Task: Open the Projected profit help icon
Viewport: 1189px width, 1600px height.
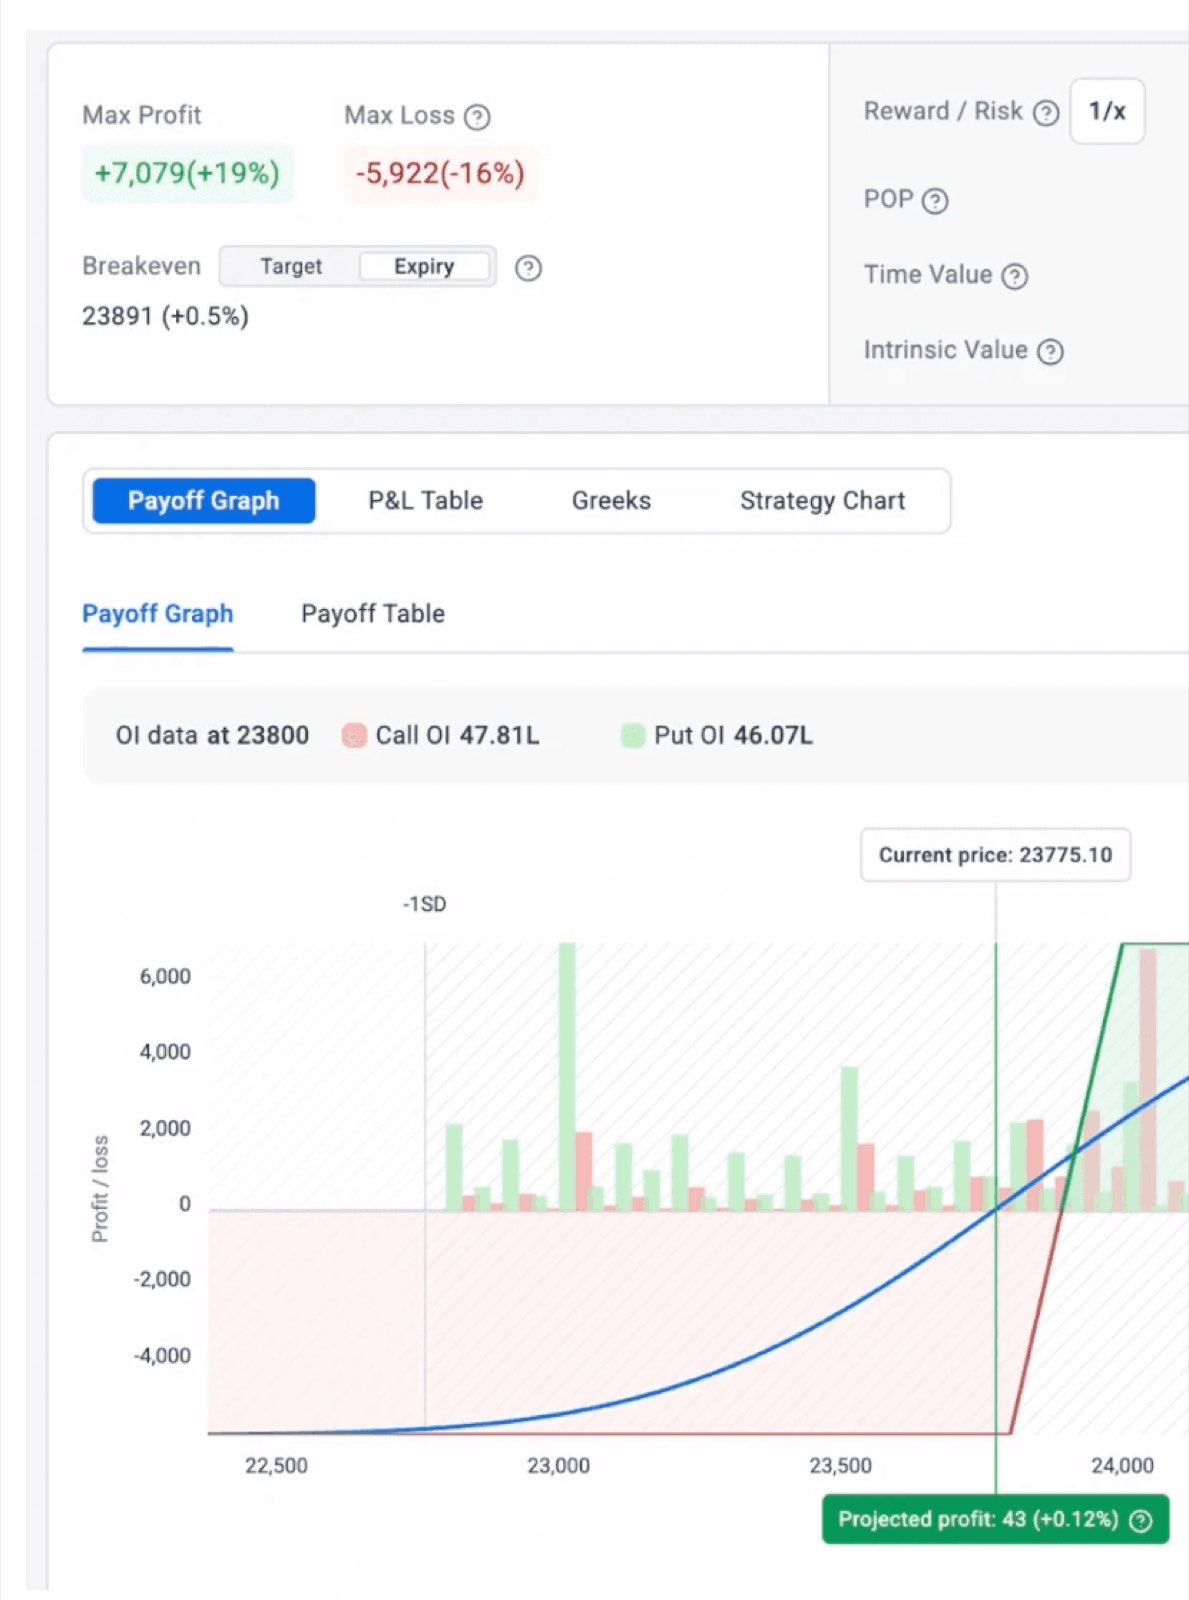Action: [x=1141, y=1521]
